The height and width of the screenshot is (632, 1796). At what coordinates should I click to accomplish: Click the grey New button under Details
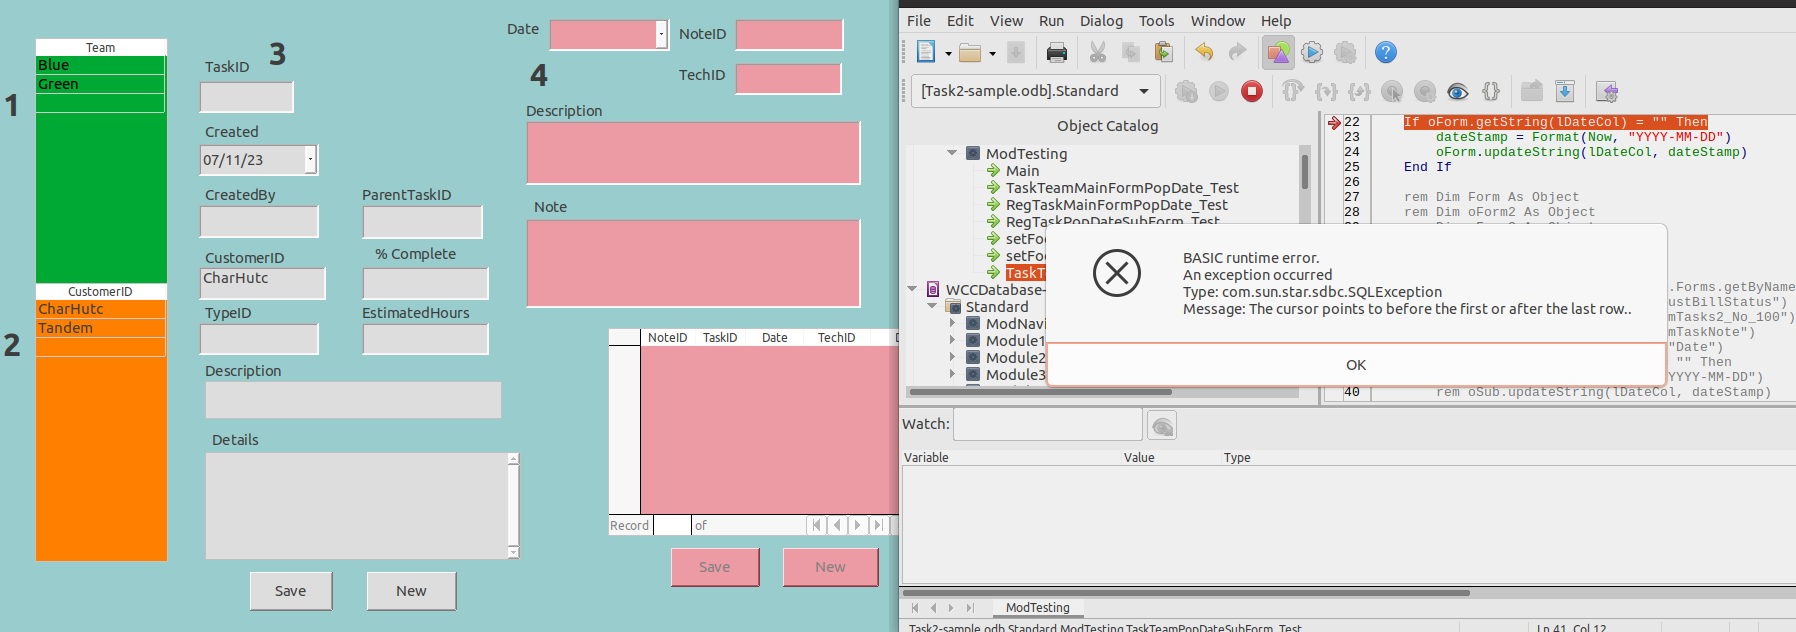pyautogui.click(x=411, y=591)
